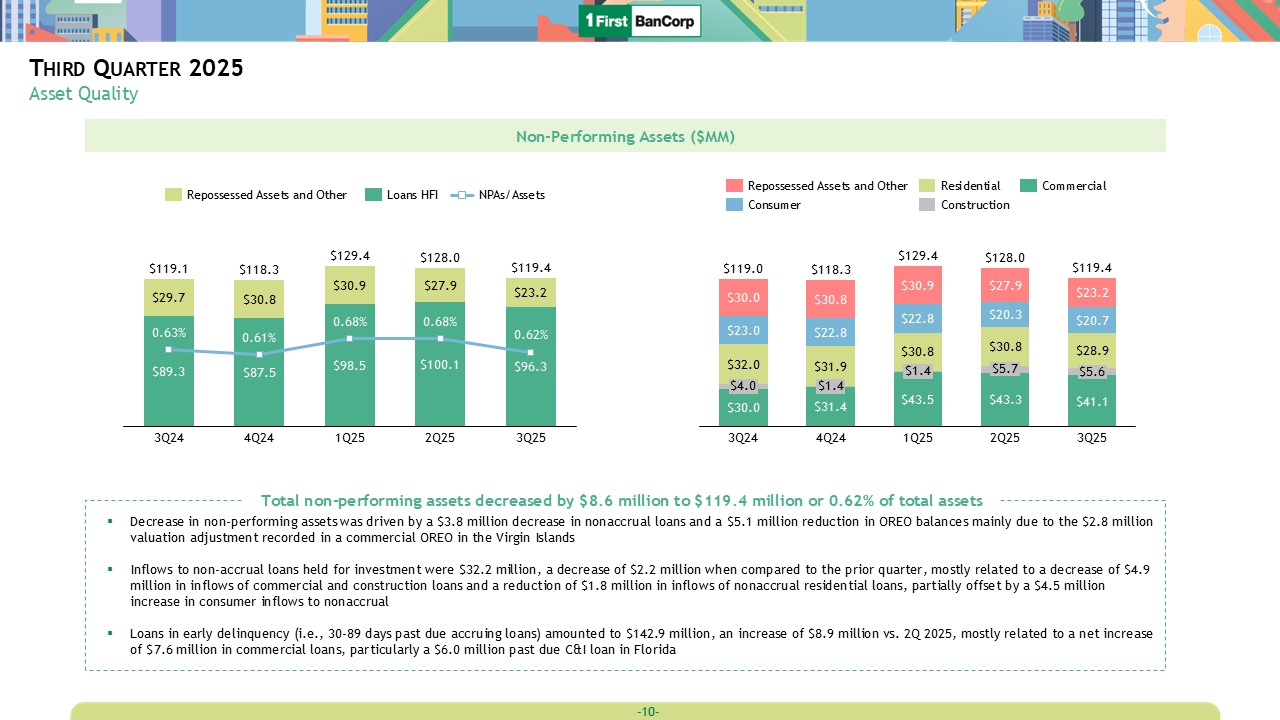Click the $43.5 Commercial bar segment

coord(918,400)
